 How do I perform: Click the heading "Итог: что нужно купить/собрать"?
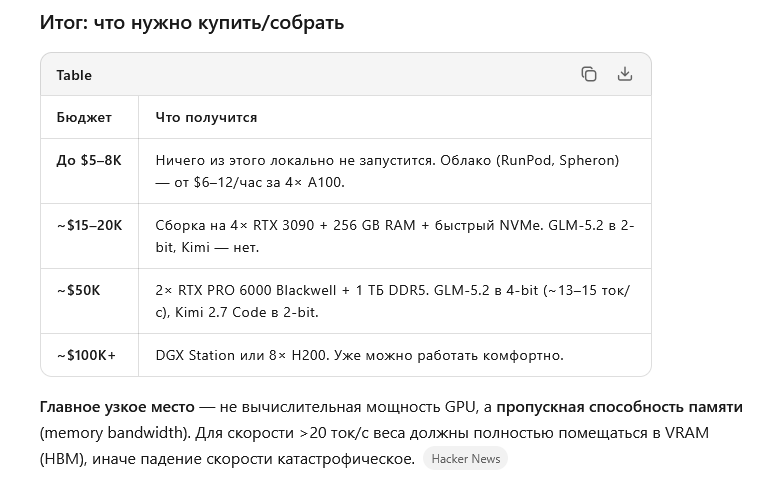tap(192, 22)
